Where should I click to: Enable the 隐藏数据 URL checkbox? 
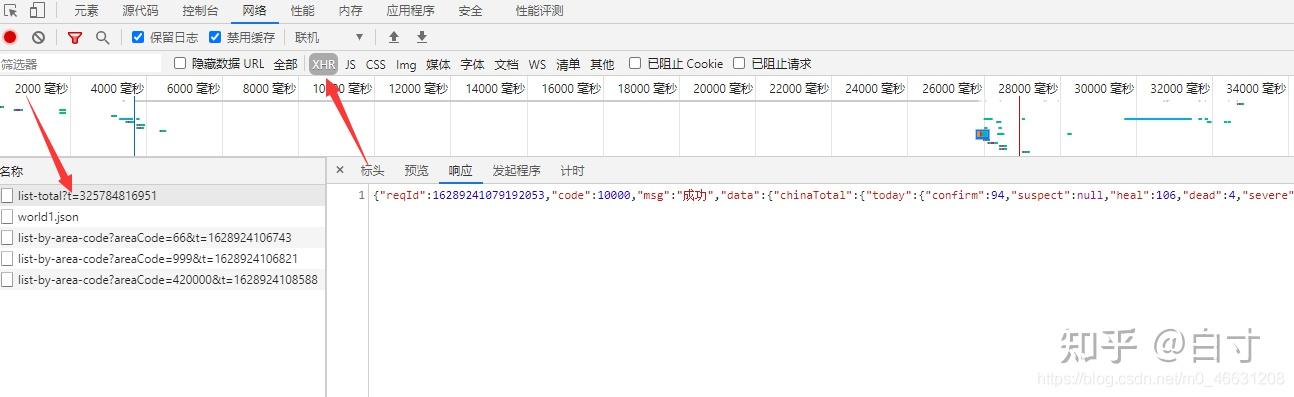click(180, 63)
